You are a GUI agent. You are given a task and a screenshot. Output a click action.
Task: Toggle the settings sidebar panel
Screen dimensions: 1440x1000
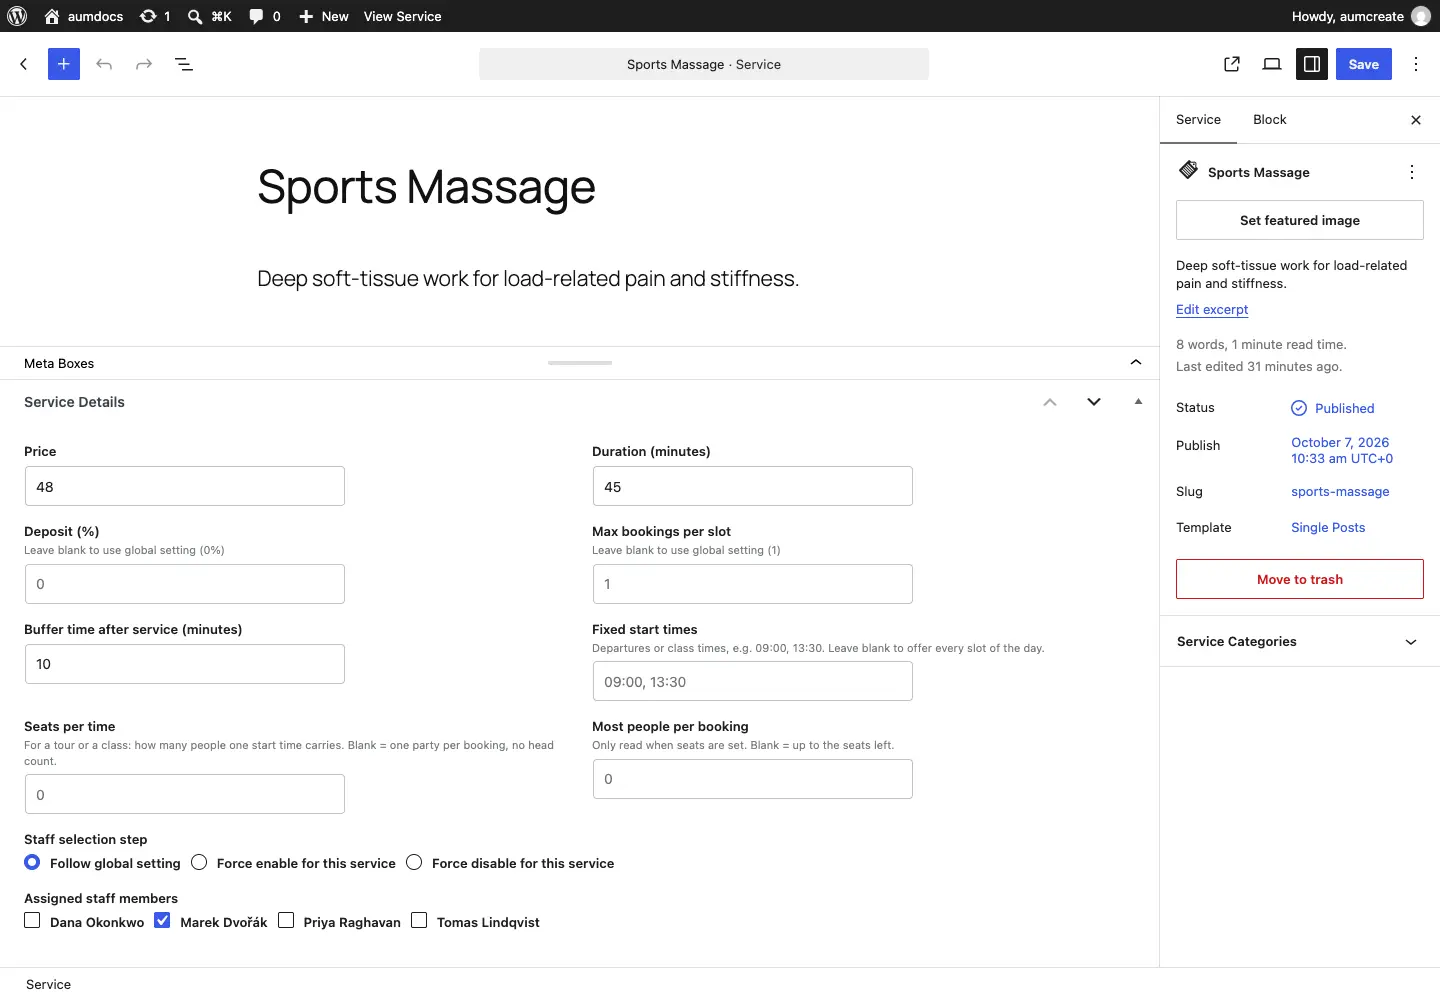point(1312,64)
